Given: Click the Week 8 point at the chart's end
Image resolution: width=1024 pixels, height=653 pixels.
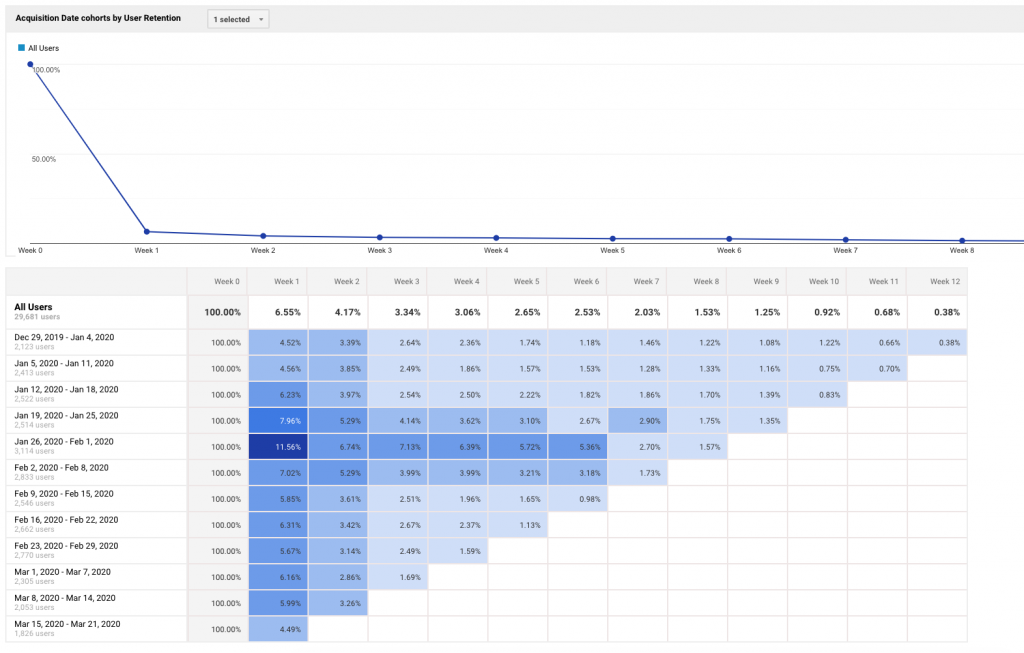Looking at the screenshot, I should [x=962, y=240].
